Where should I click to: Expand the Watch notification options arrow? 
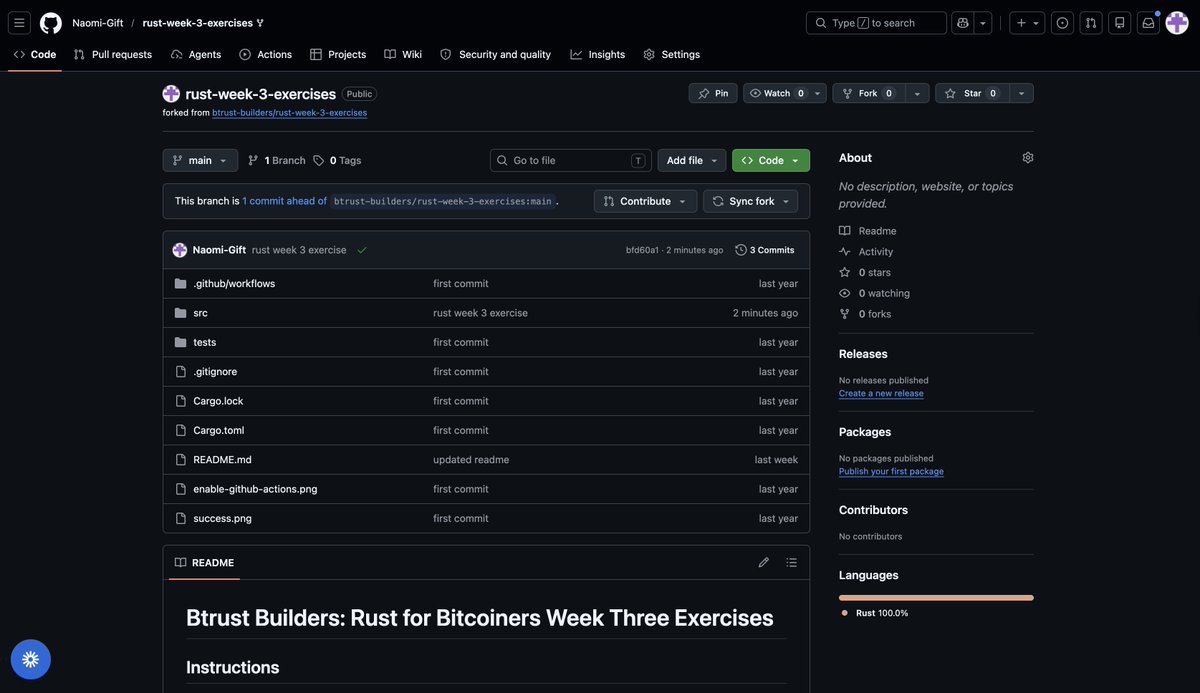818,93
